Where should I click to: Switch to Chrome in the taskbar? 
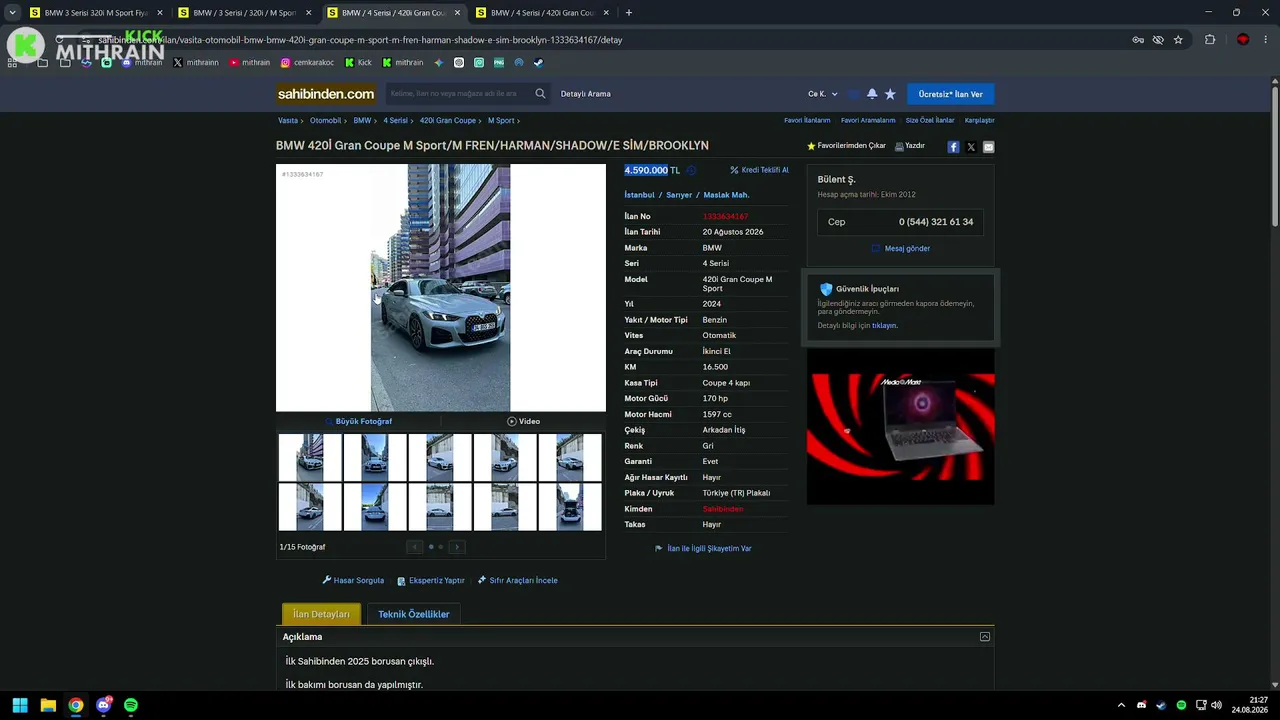tap(76, 705)
